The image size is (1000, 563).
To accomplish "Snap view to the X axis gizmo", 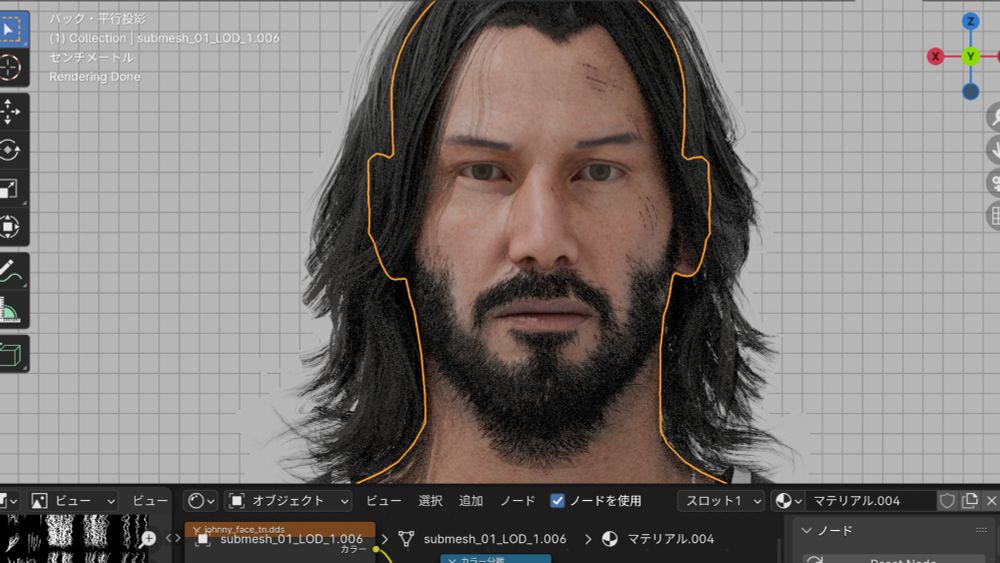I will (x=935, y=56).
